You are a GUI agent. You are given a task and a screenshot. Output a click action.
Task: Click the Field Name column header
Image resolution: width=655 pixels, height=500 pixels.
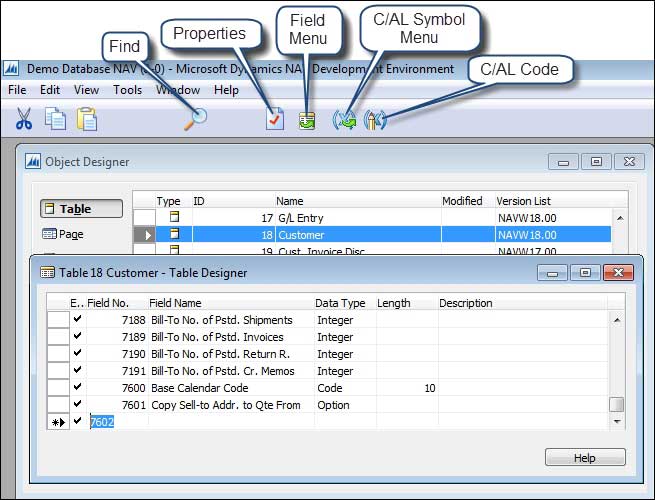click(x=175, y=303)
